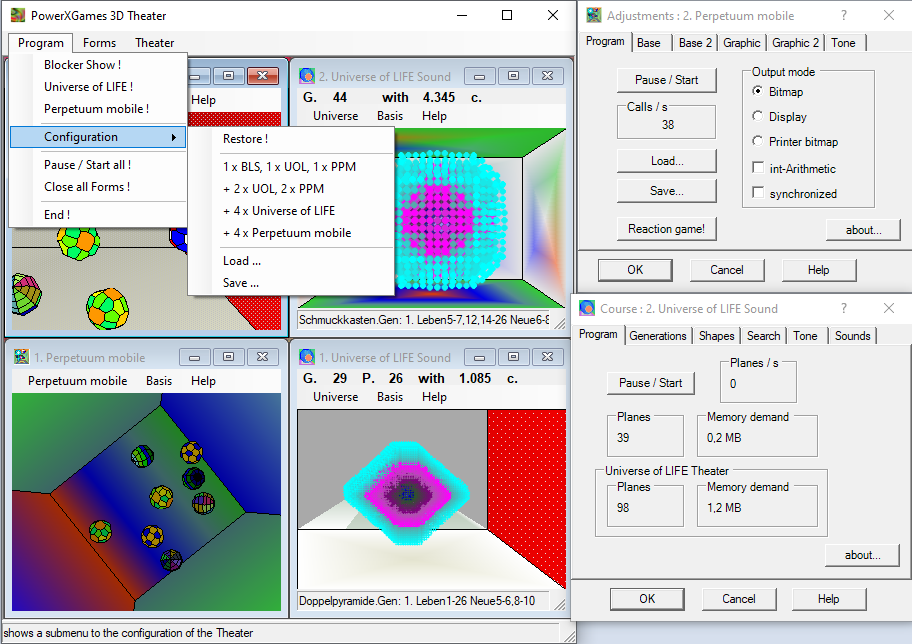The width and height of the screenshot is (912, 644).
Task: Enable the int-Arithmetic checkbox
Action: (758, 168)
